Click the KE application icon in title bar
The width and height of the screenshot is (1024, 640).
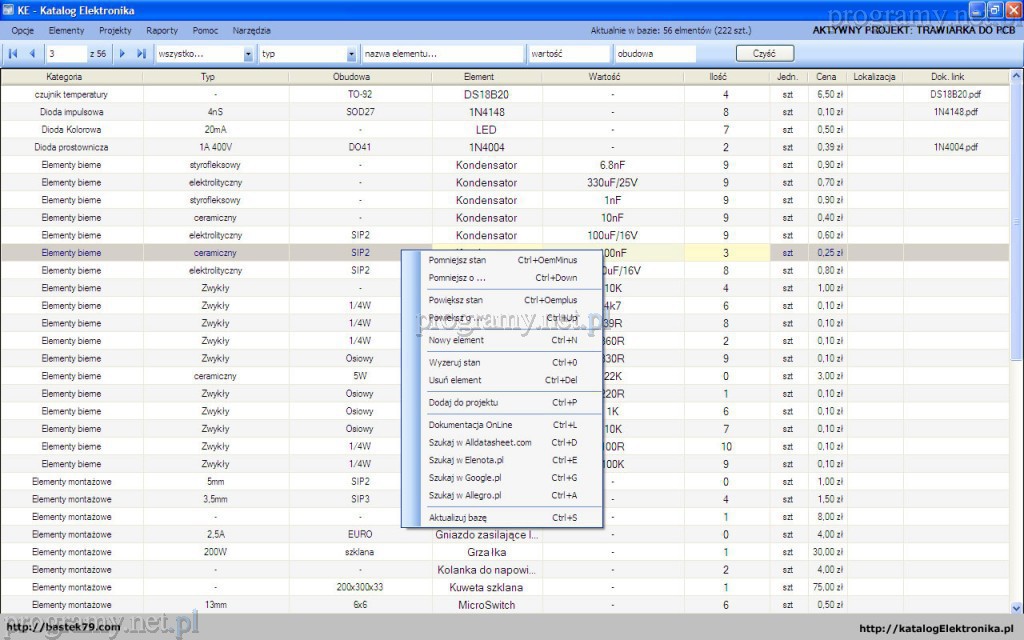[x=9, y=11]
